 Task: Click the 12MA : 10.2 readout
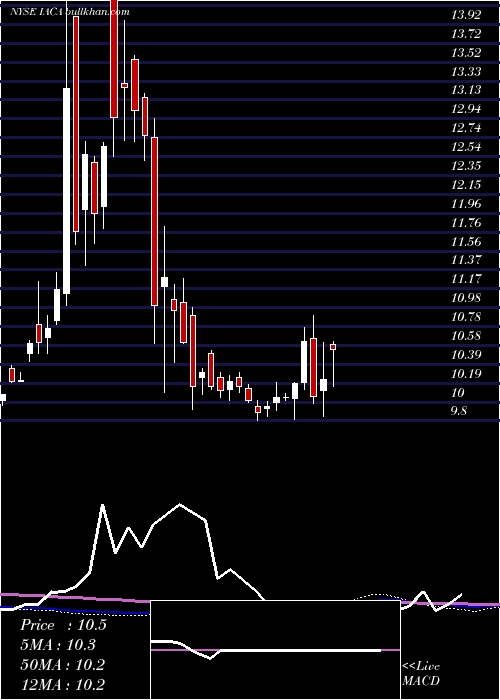(x=62, y=684)
